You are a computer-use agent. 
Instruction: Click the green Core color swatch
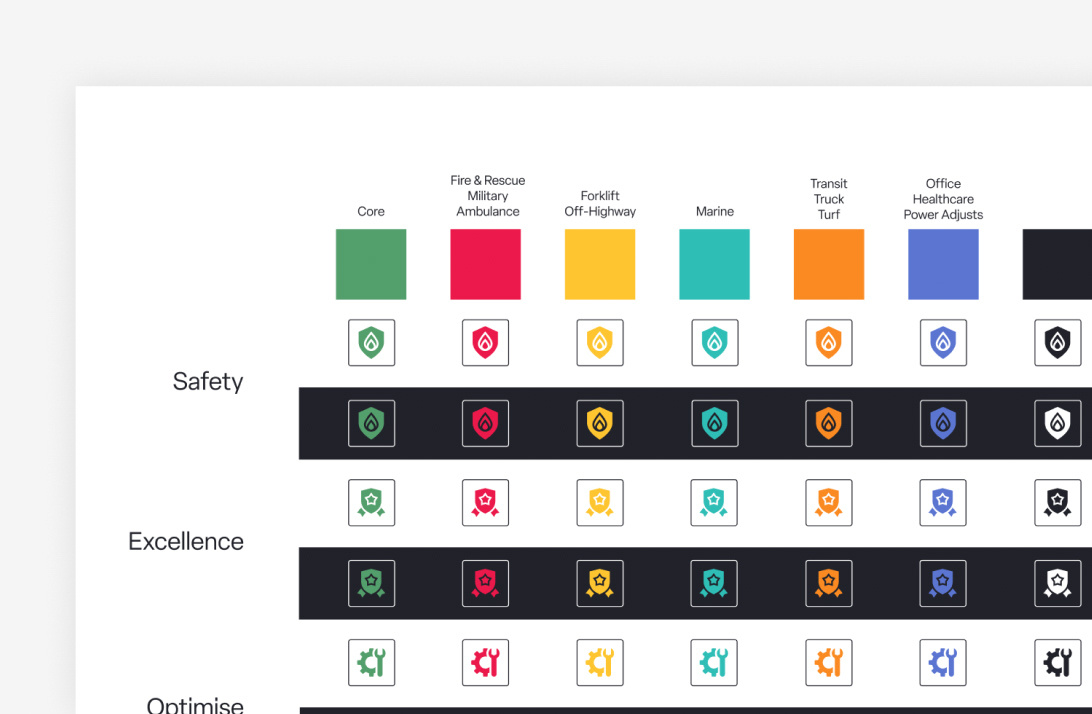click(x=371, y=264)
